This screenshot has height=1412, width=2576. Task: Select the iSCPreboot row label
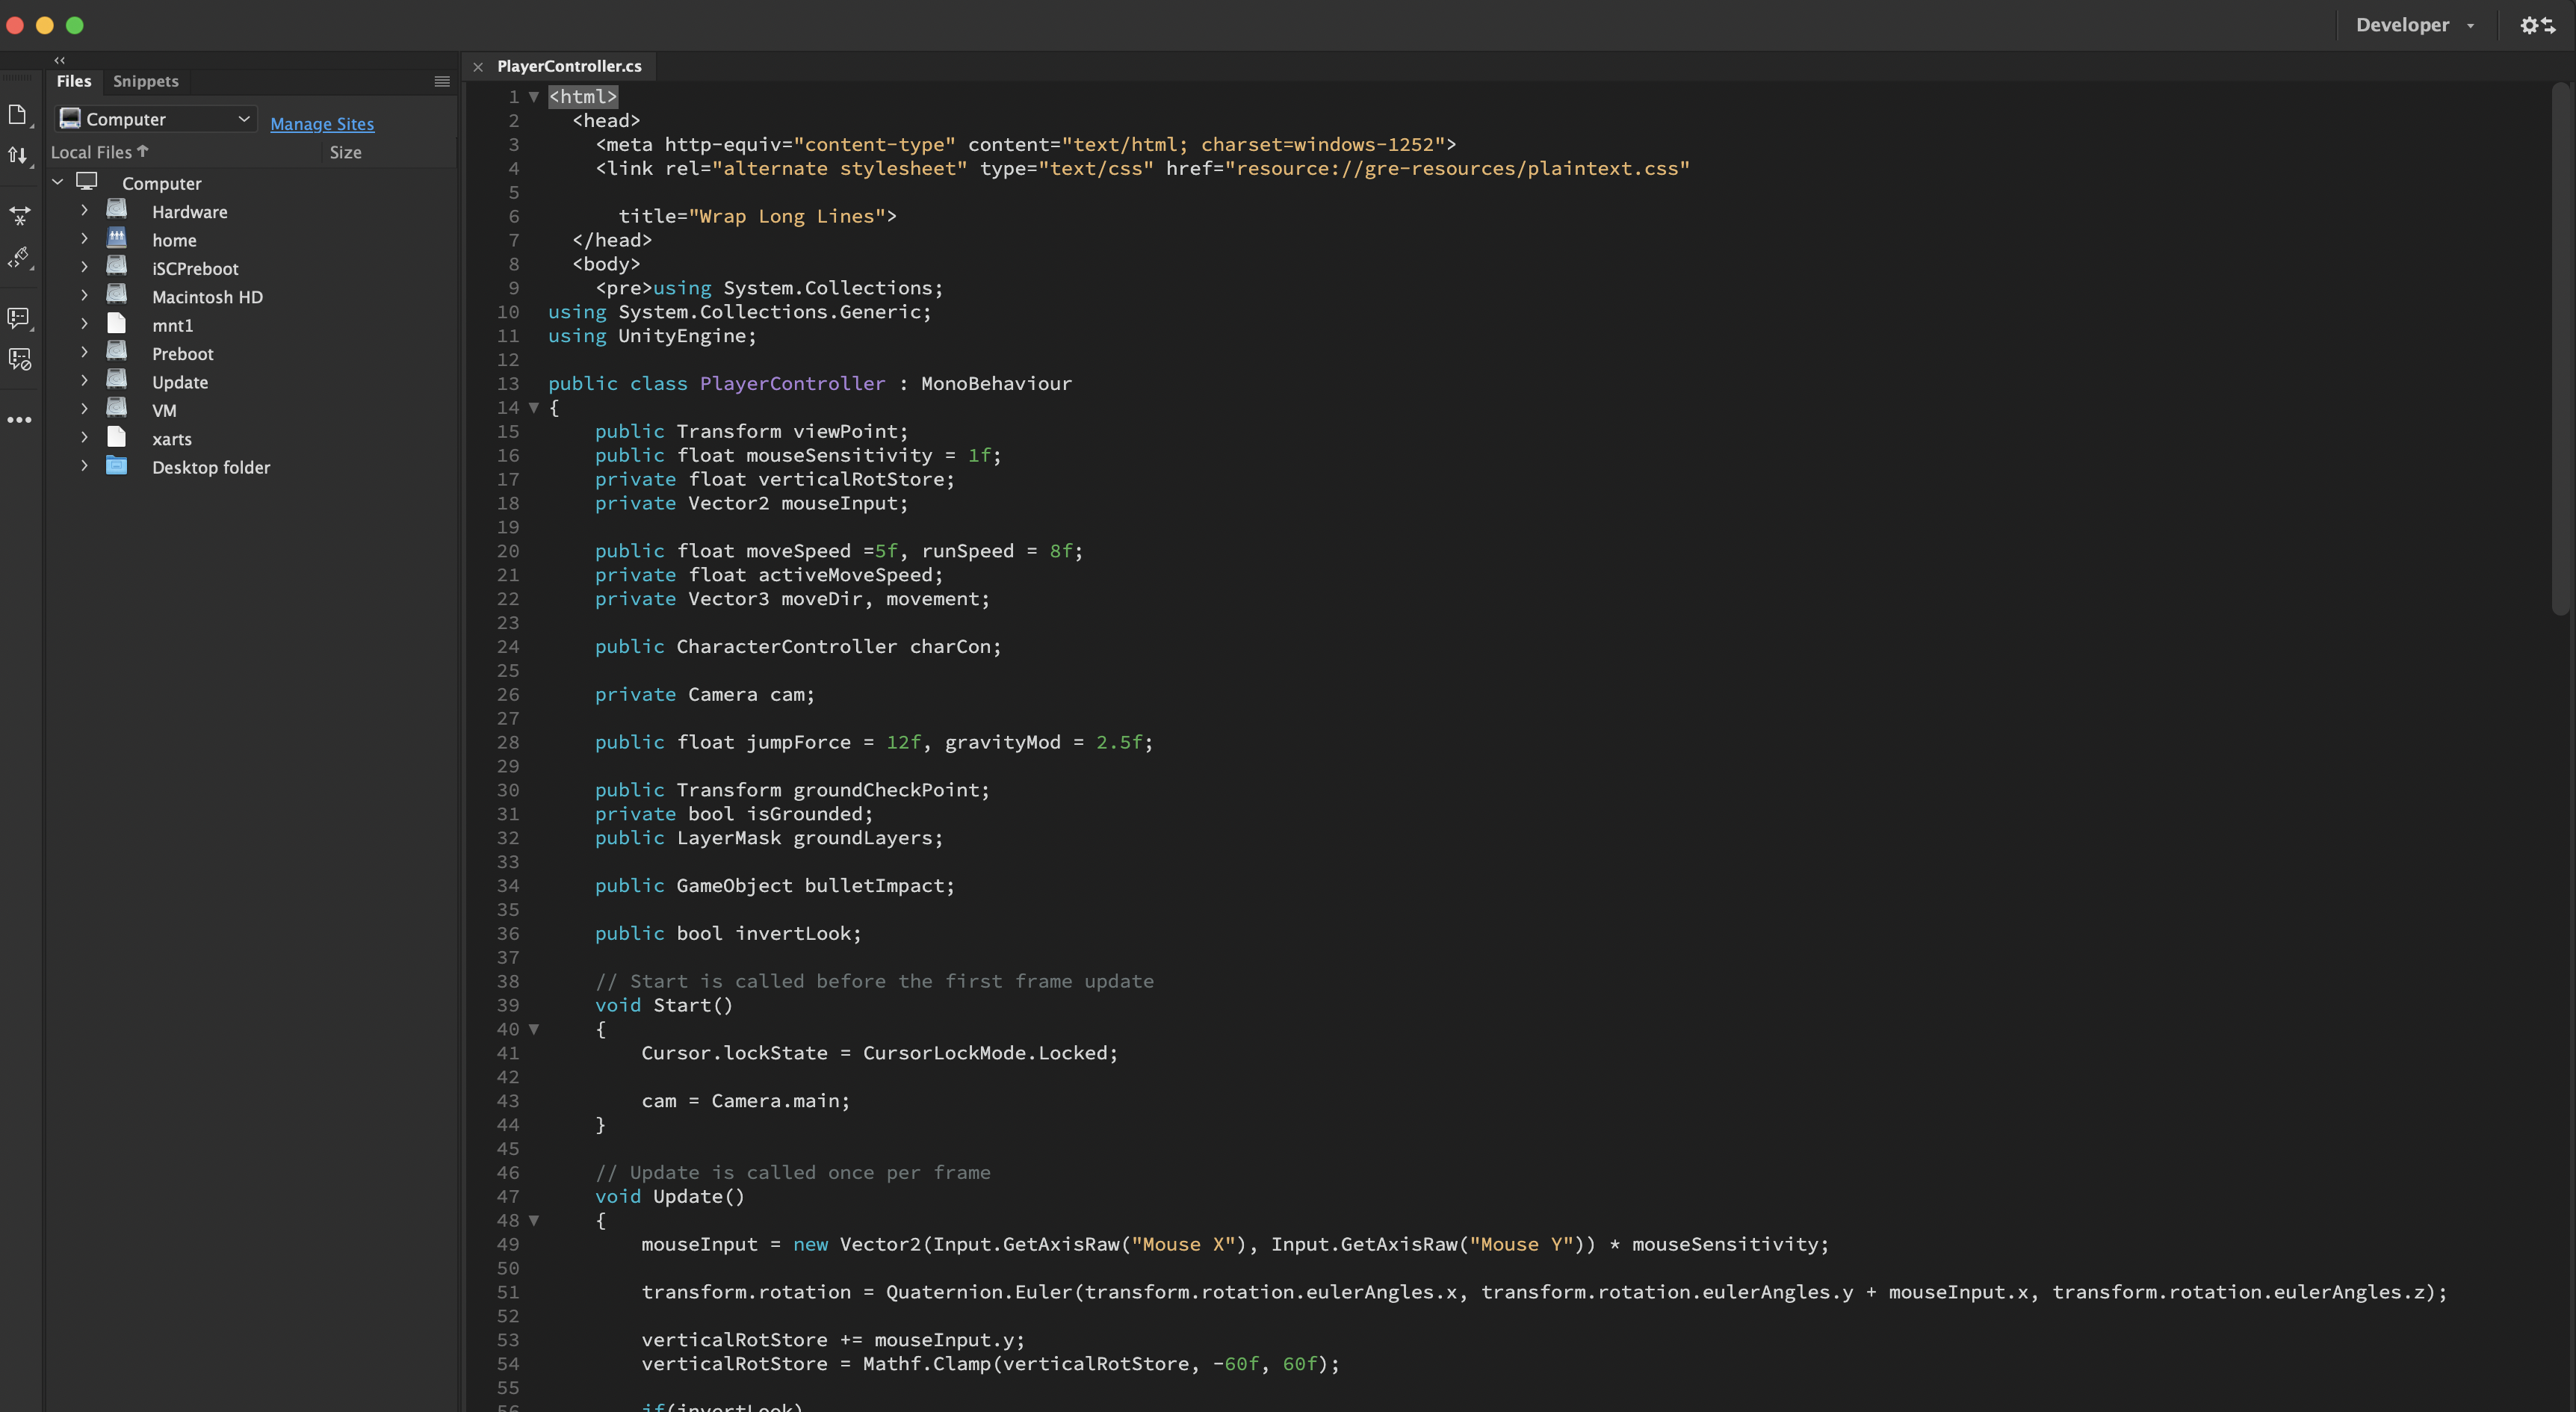coord(195,268)
